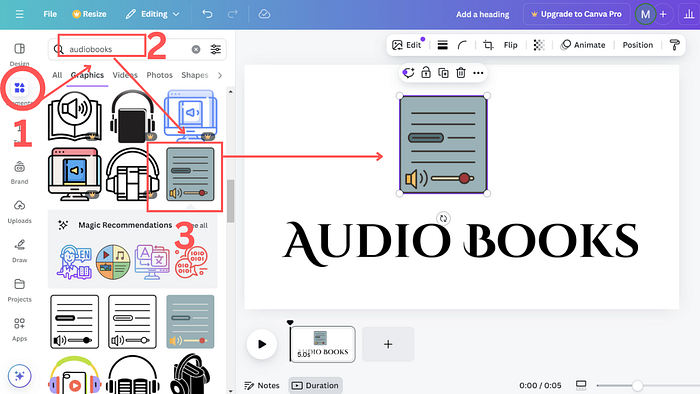Select the red binary speech bubbles recommendation

click(x=191, y=262)
